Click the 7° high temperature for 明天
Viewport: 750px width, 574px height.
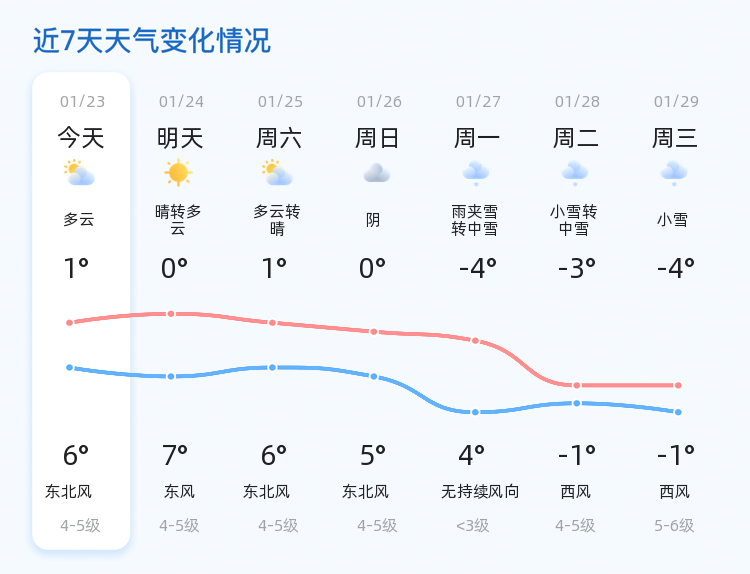[175, 455]
